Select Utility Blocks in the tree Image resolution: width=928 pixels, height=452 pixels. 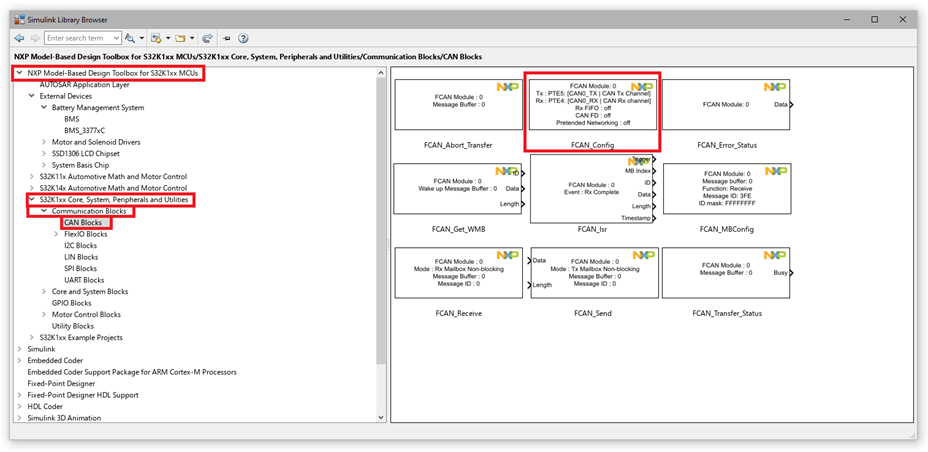click(73, 326)
